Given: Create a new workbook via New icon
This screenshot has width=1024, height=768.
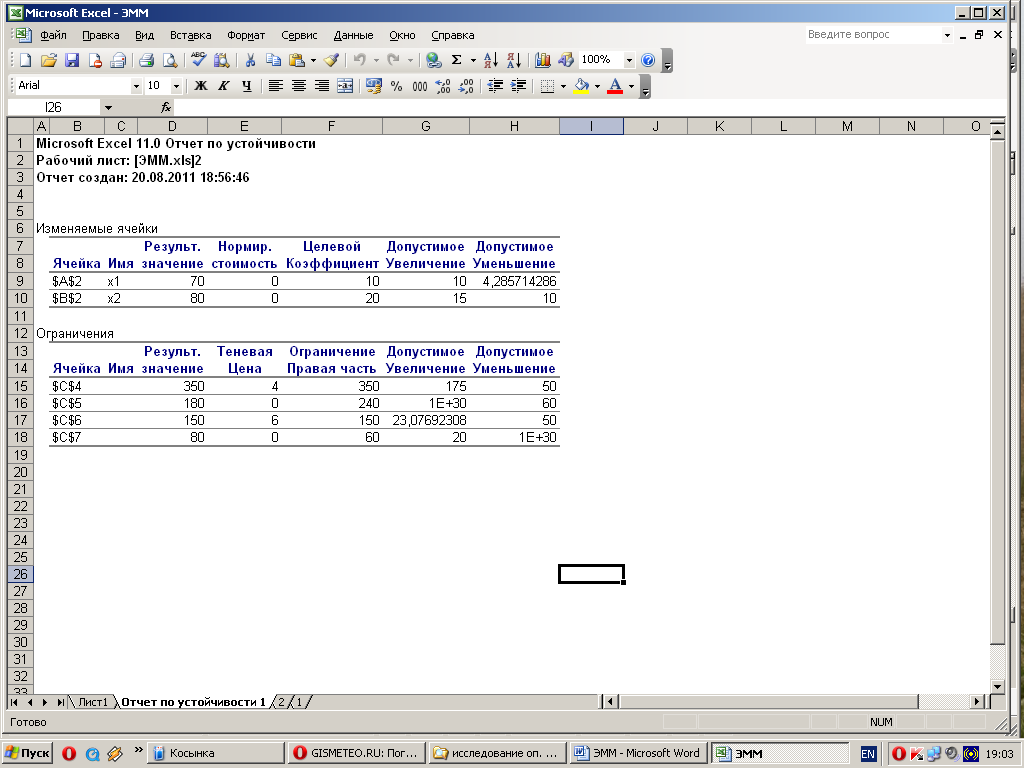Looking at the screenshot, I should (x=25, y=60).
